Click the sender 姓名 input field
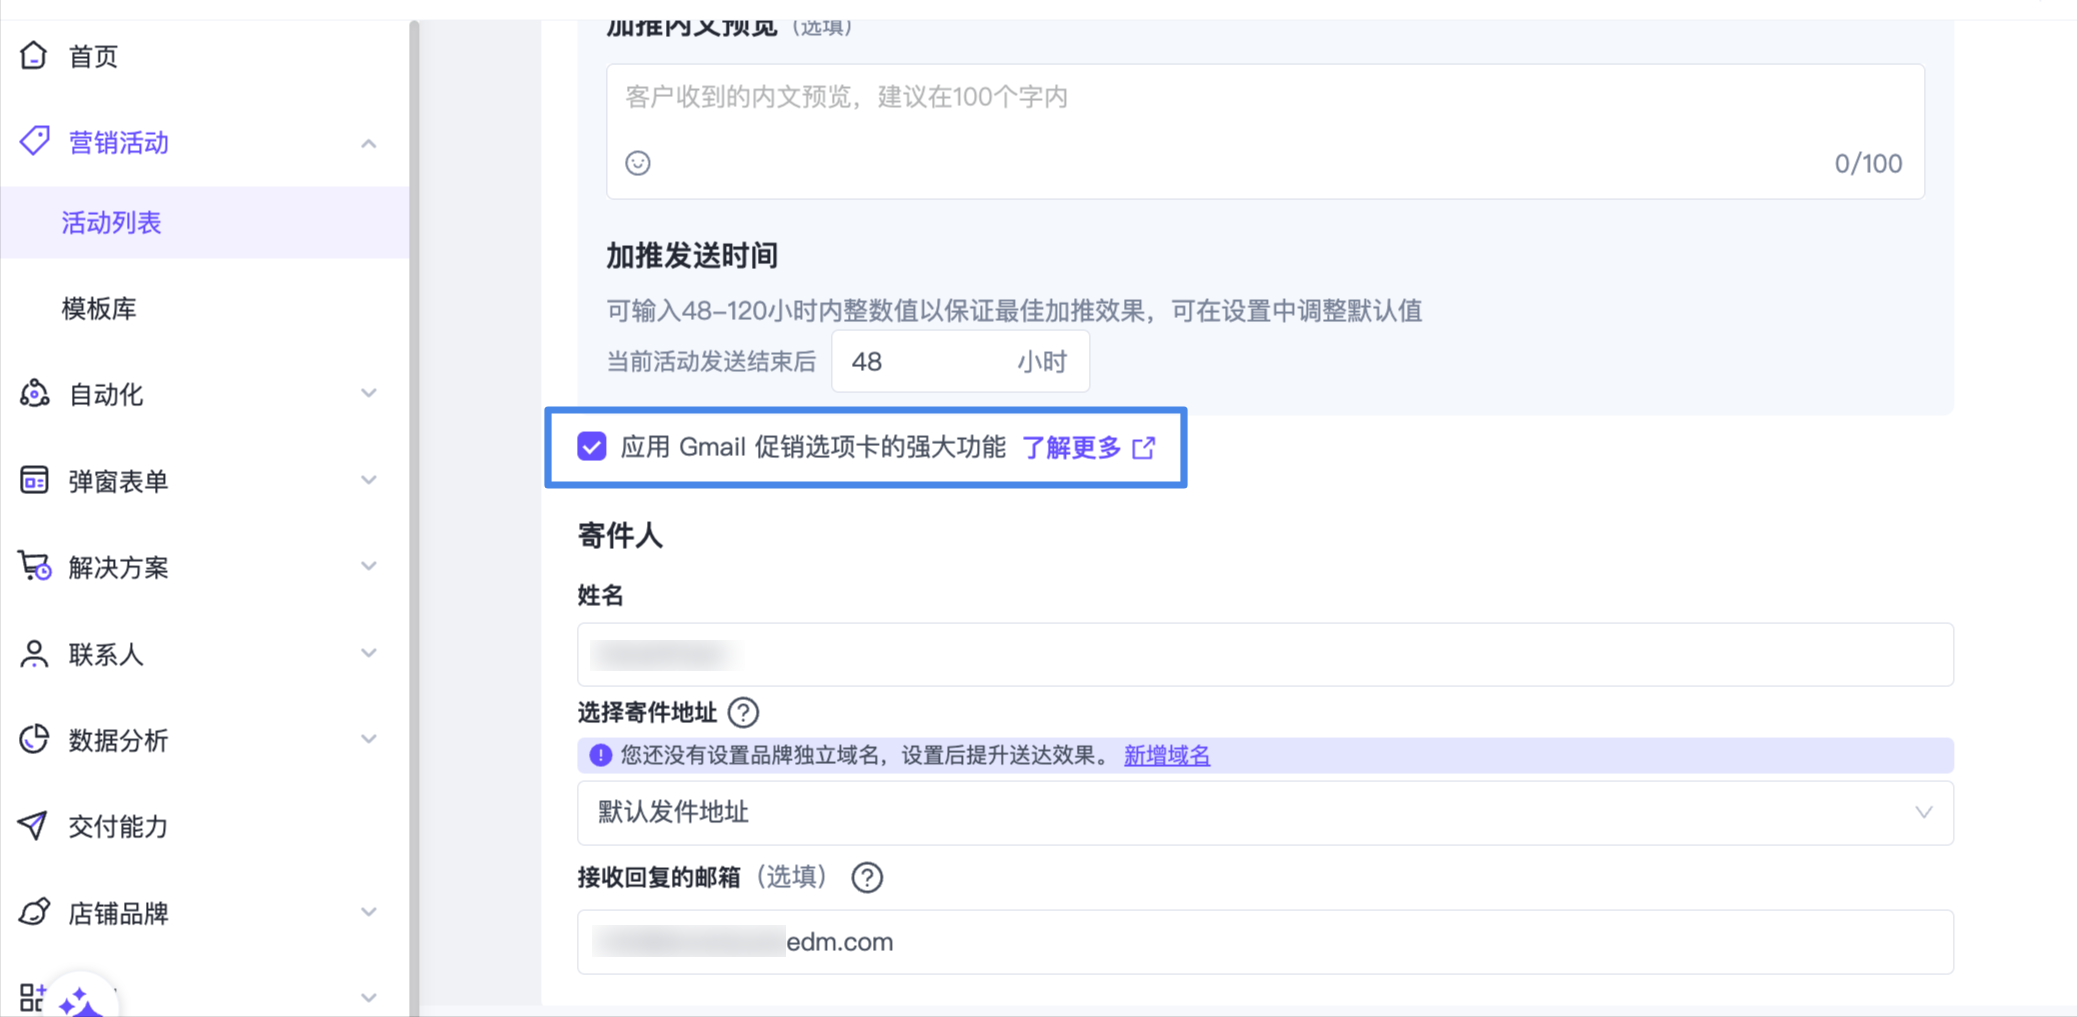Viewport: 2077px width, 1017px height. [1265, 655]
